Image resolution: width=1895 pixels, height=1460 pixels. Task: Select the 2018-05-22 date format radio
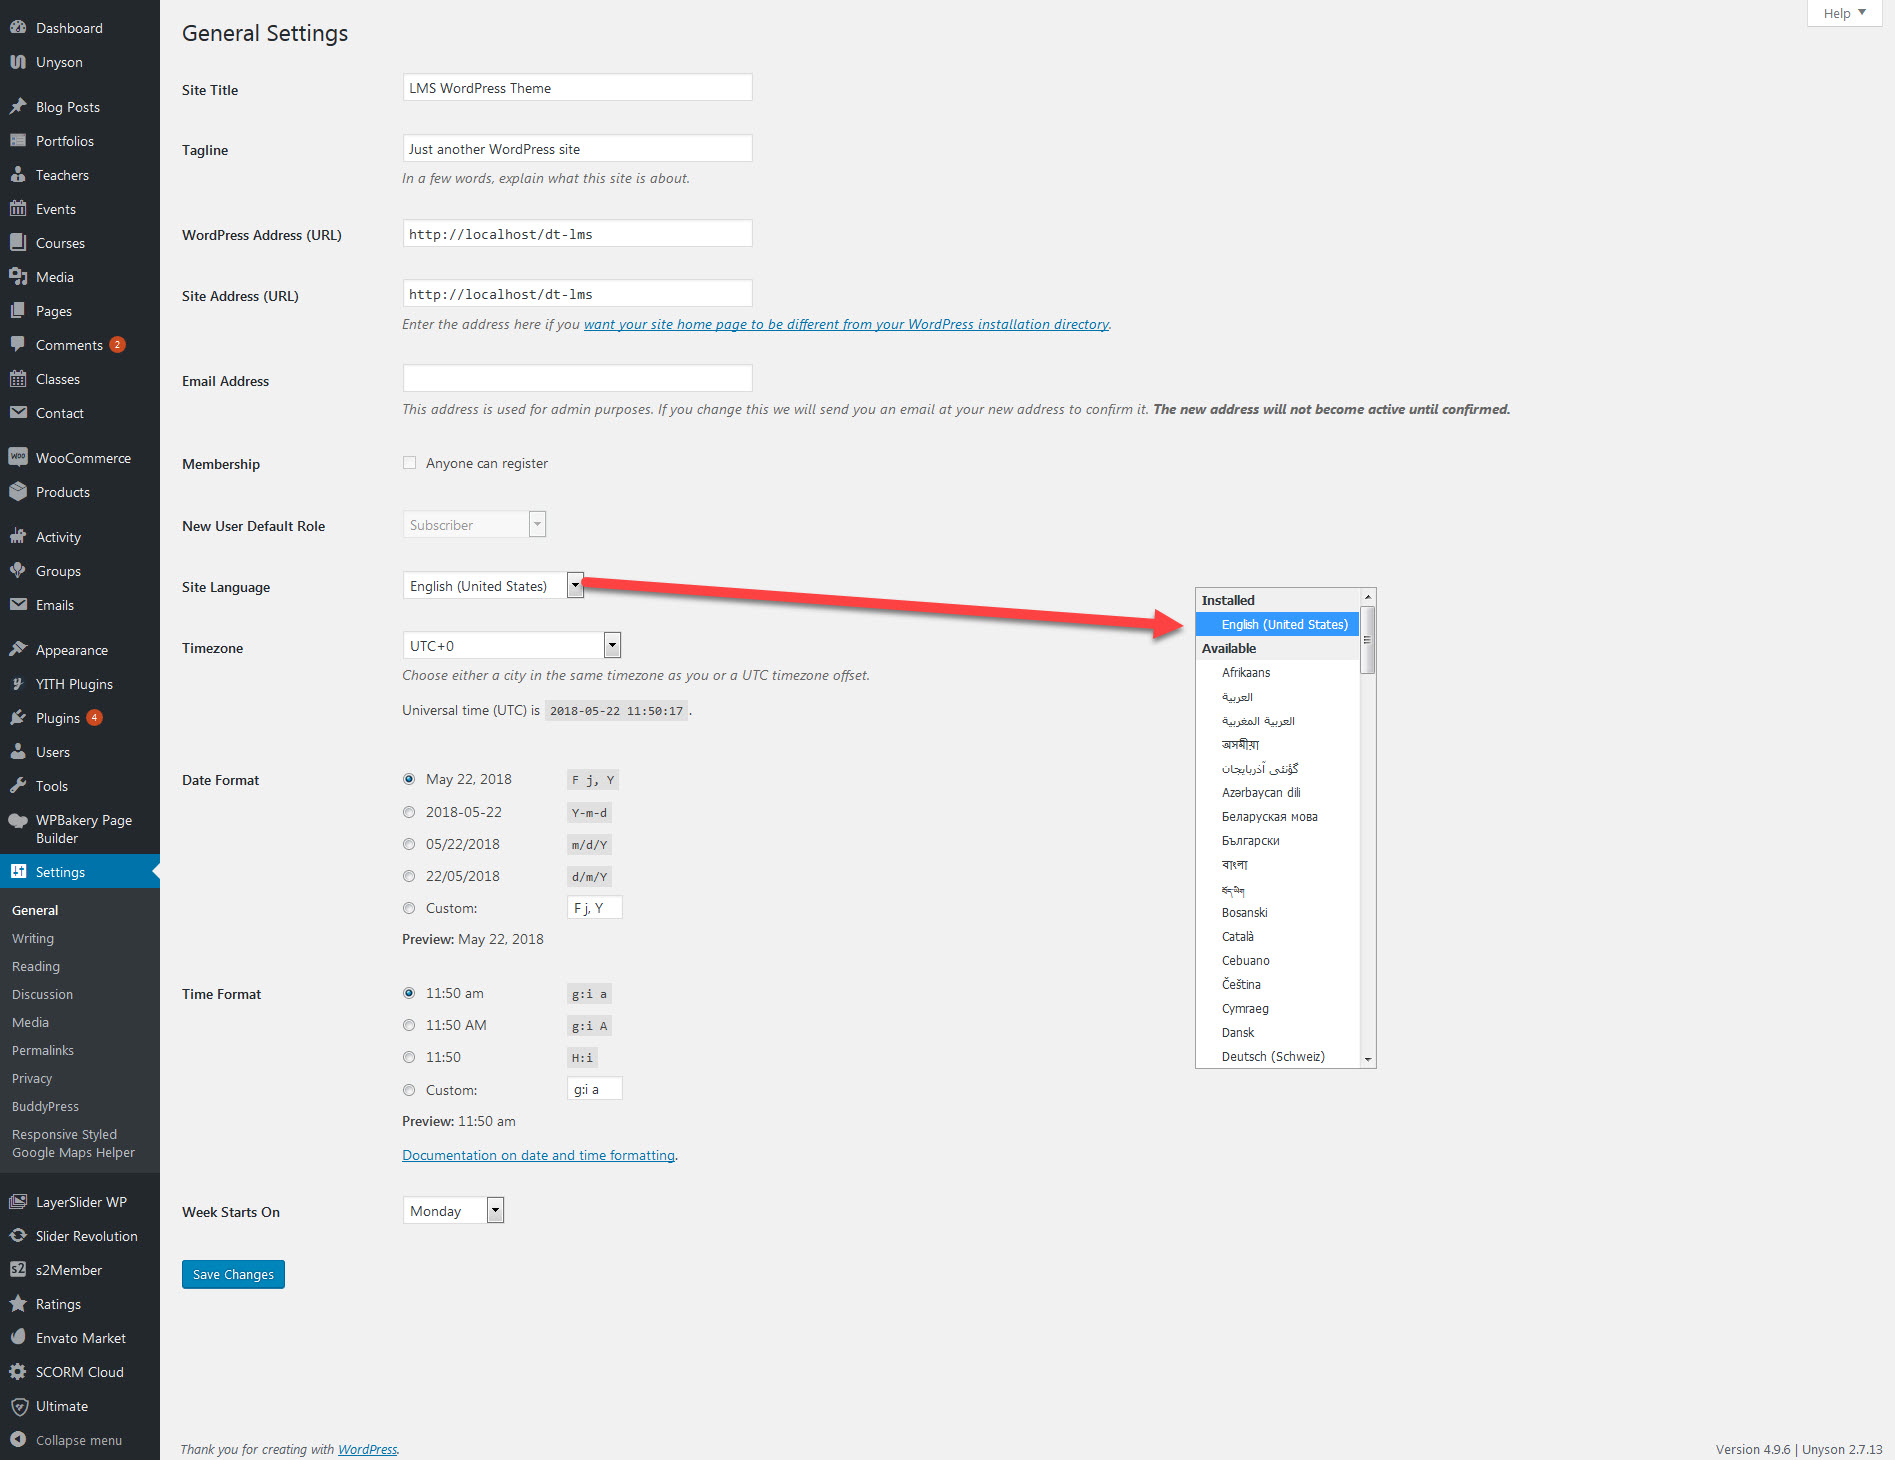(x=409, y=813)
